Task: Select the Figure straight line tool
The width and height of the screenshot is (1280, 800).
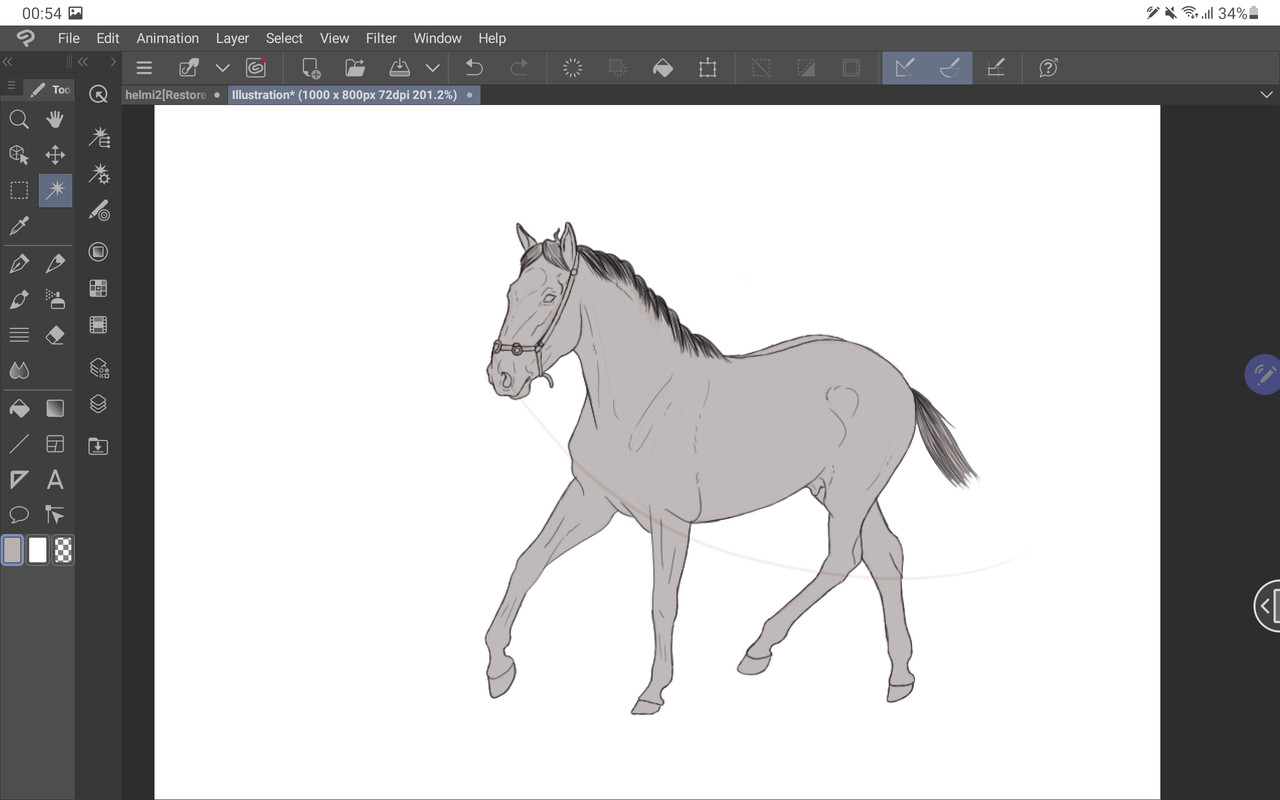Action: coord(19,444)
